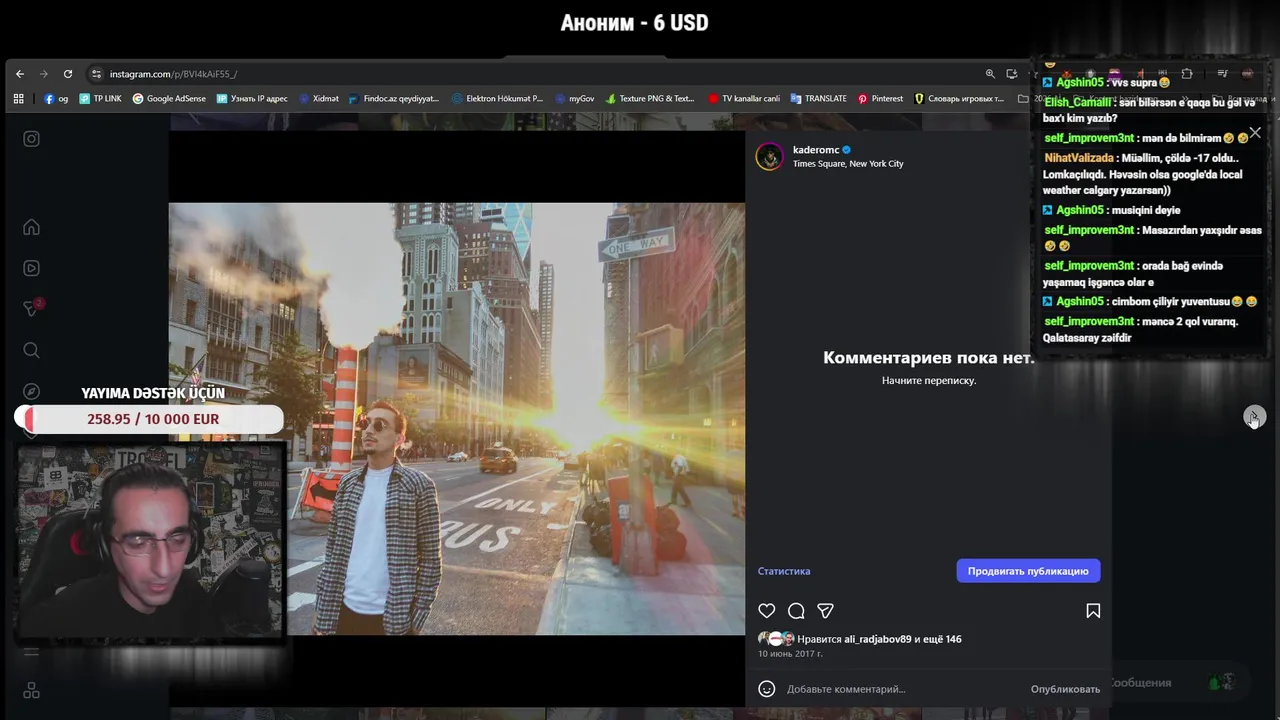This screenshot has width=1280, height=720.
Task: Click the Instagram logo in sidebar
Action: point(31,139)
